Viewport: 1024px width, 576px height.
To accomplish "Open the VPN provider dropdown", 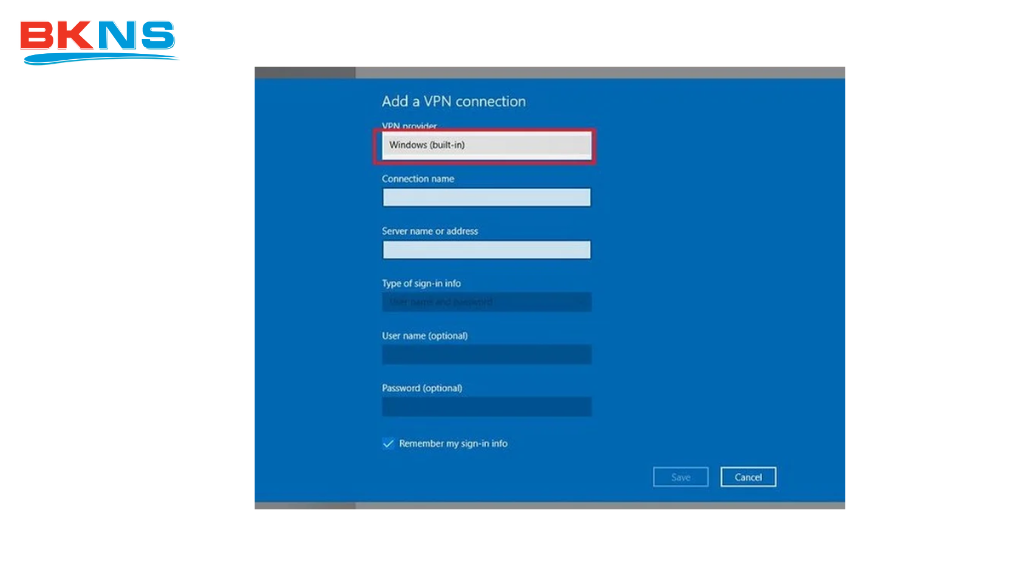I will (x=486, y=145).
